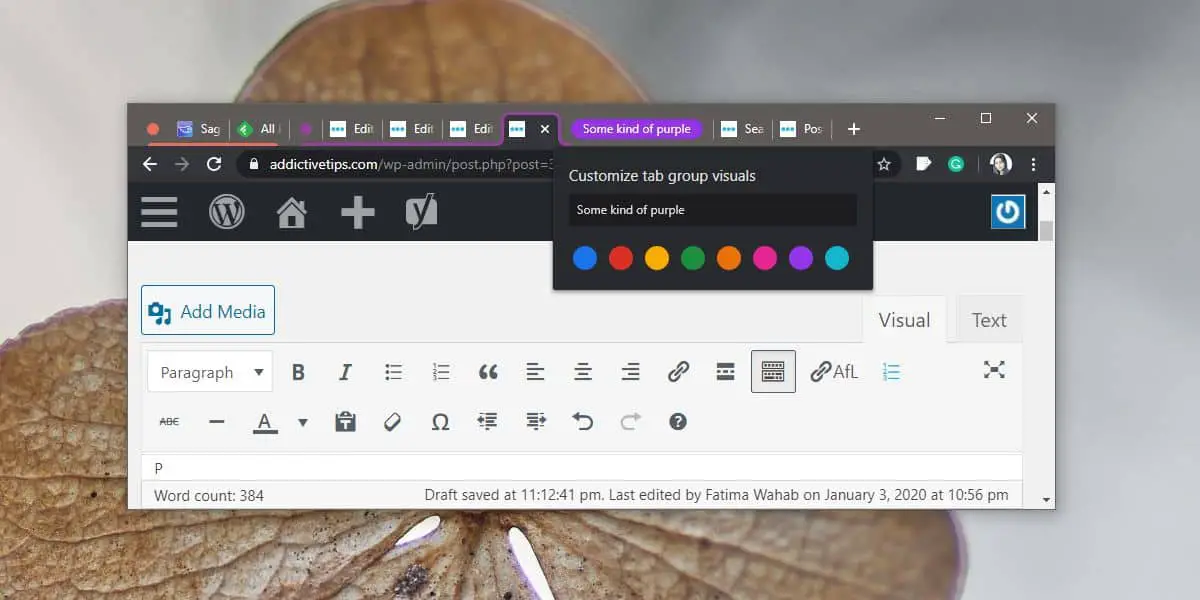The height and width of the screenshot is (600, 1200).
Task: Switch to the Visual editor tab
Action: [x=904, y=320]
